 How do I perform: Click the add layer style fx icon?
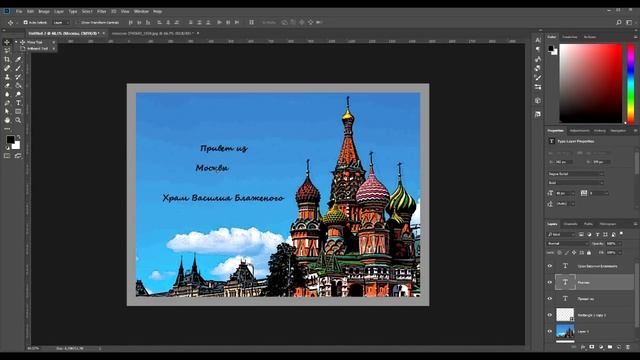[583, 347]
